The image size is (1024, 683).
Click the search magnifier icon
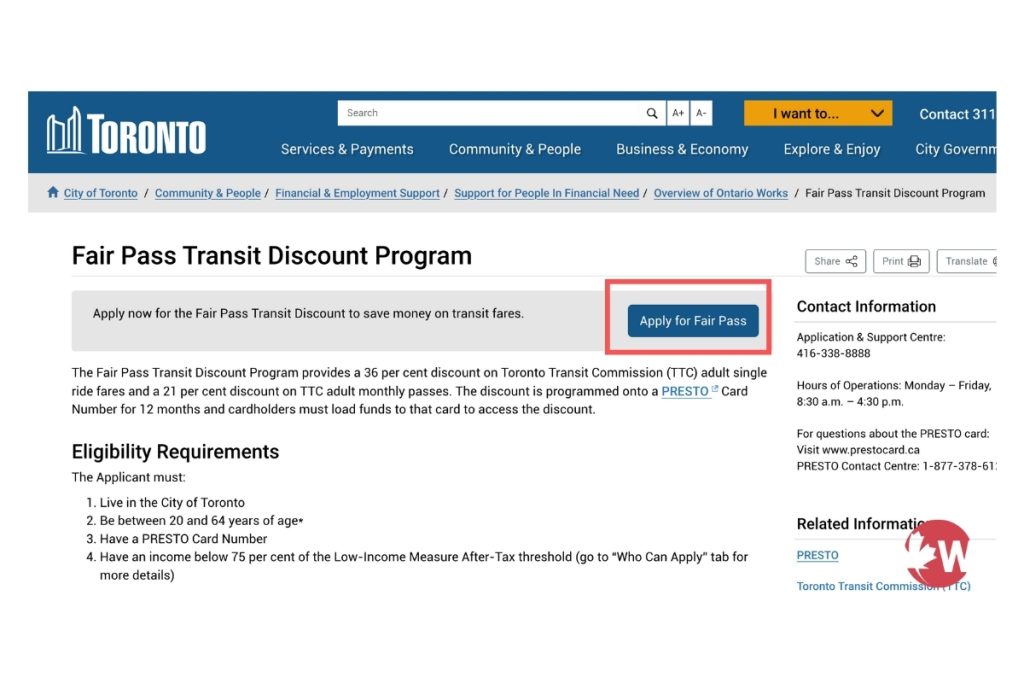pyautogui.click(x=651, y=113)
